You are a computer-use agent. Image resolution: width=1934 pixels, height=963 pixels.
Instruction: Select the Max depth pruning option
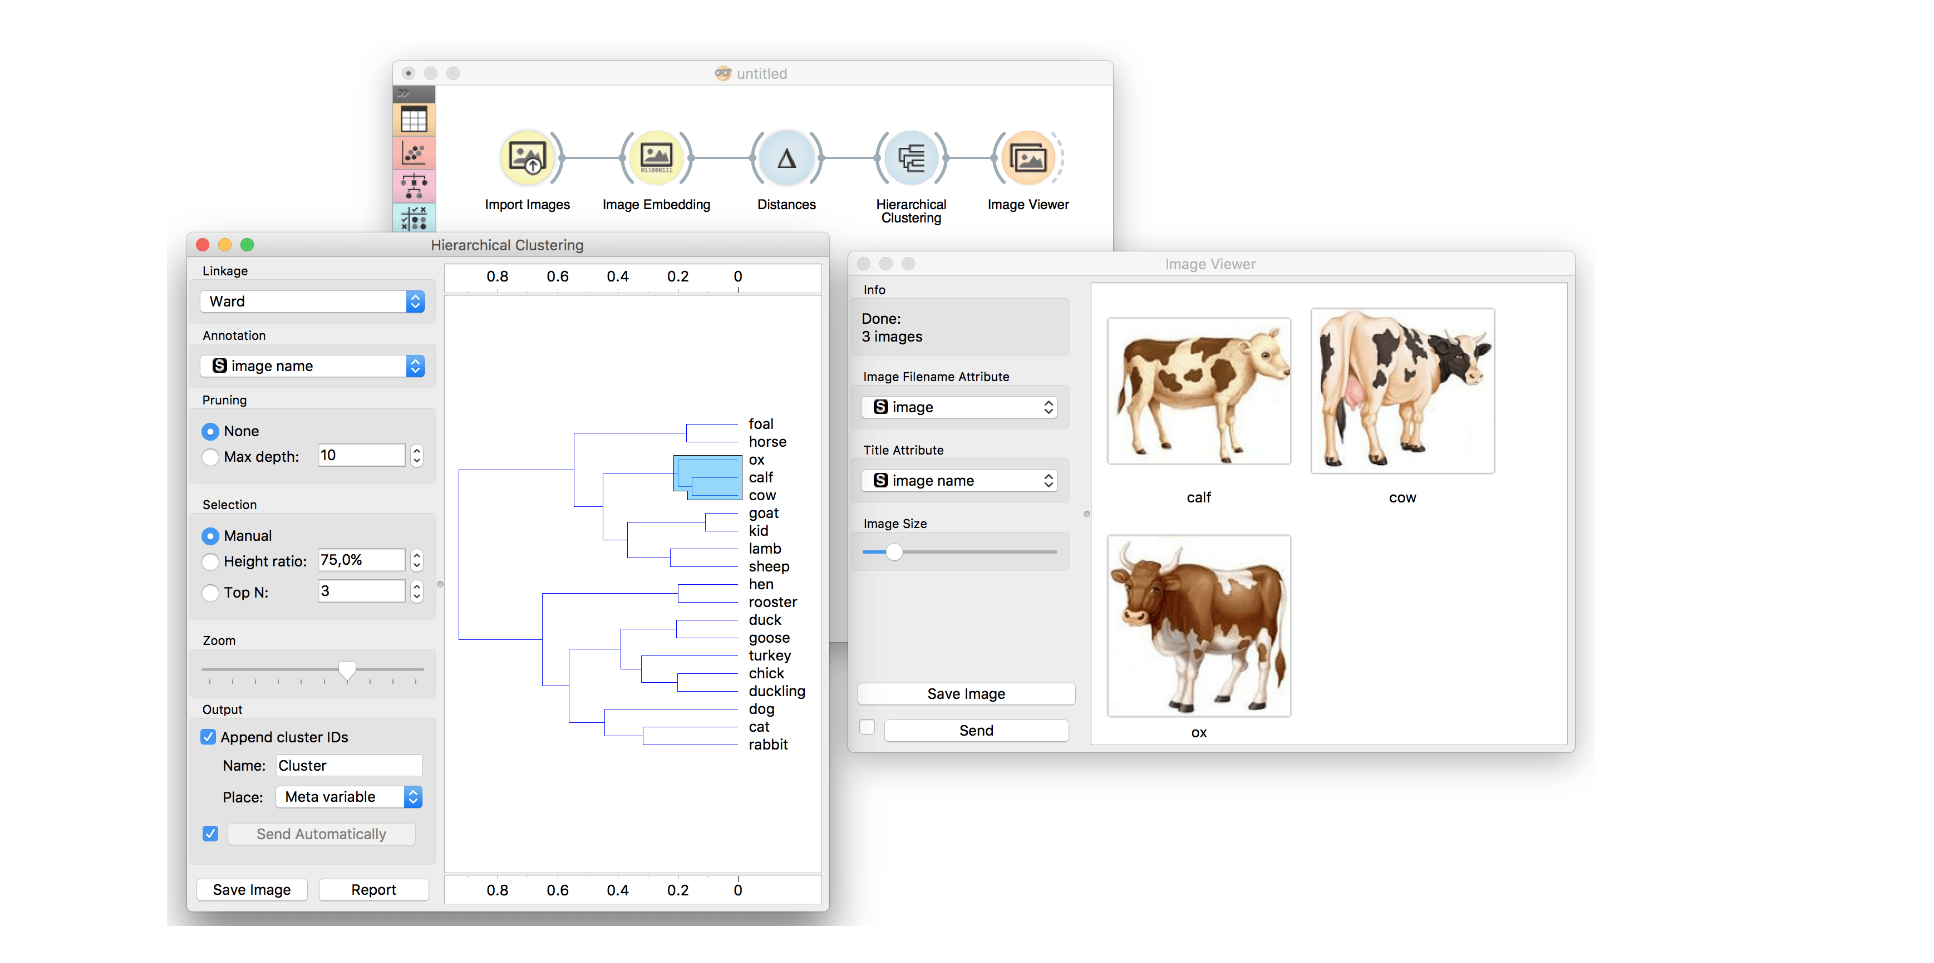coord(211,457)
